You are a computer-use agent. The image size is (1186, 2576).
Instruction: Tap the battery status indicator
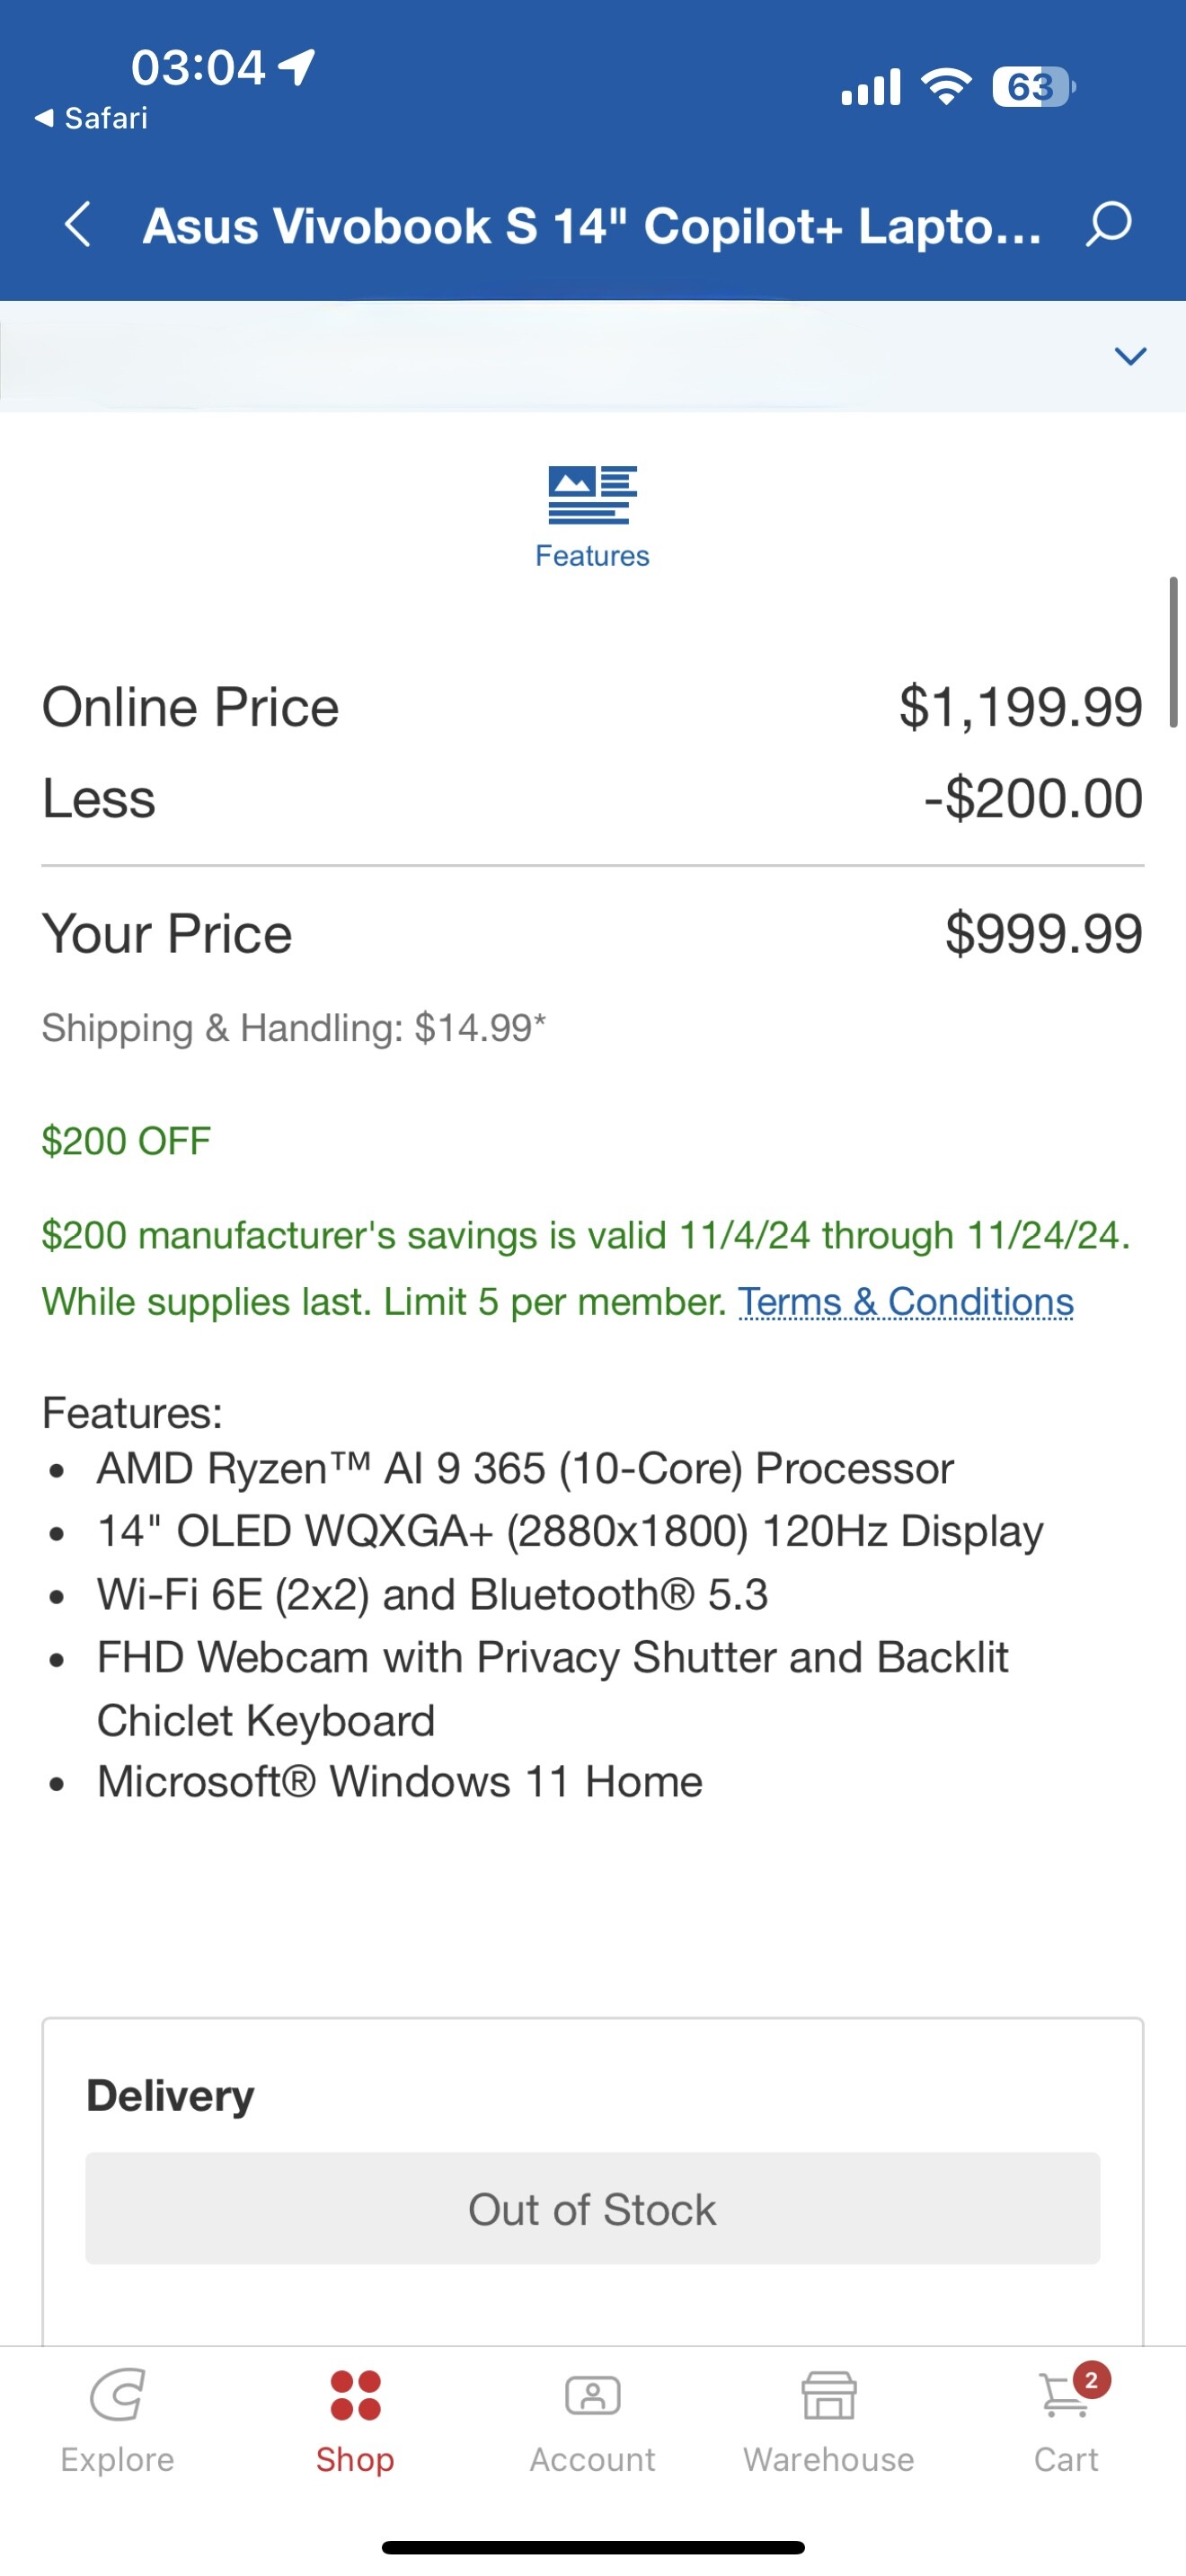(x=1032, y=87)
